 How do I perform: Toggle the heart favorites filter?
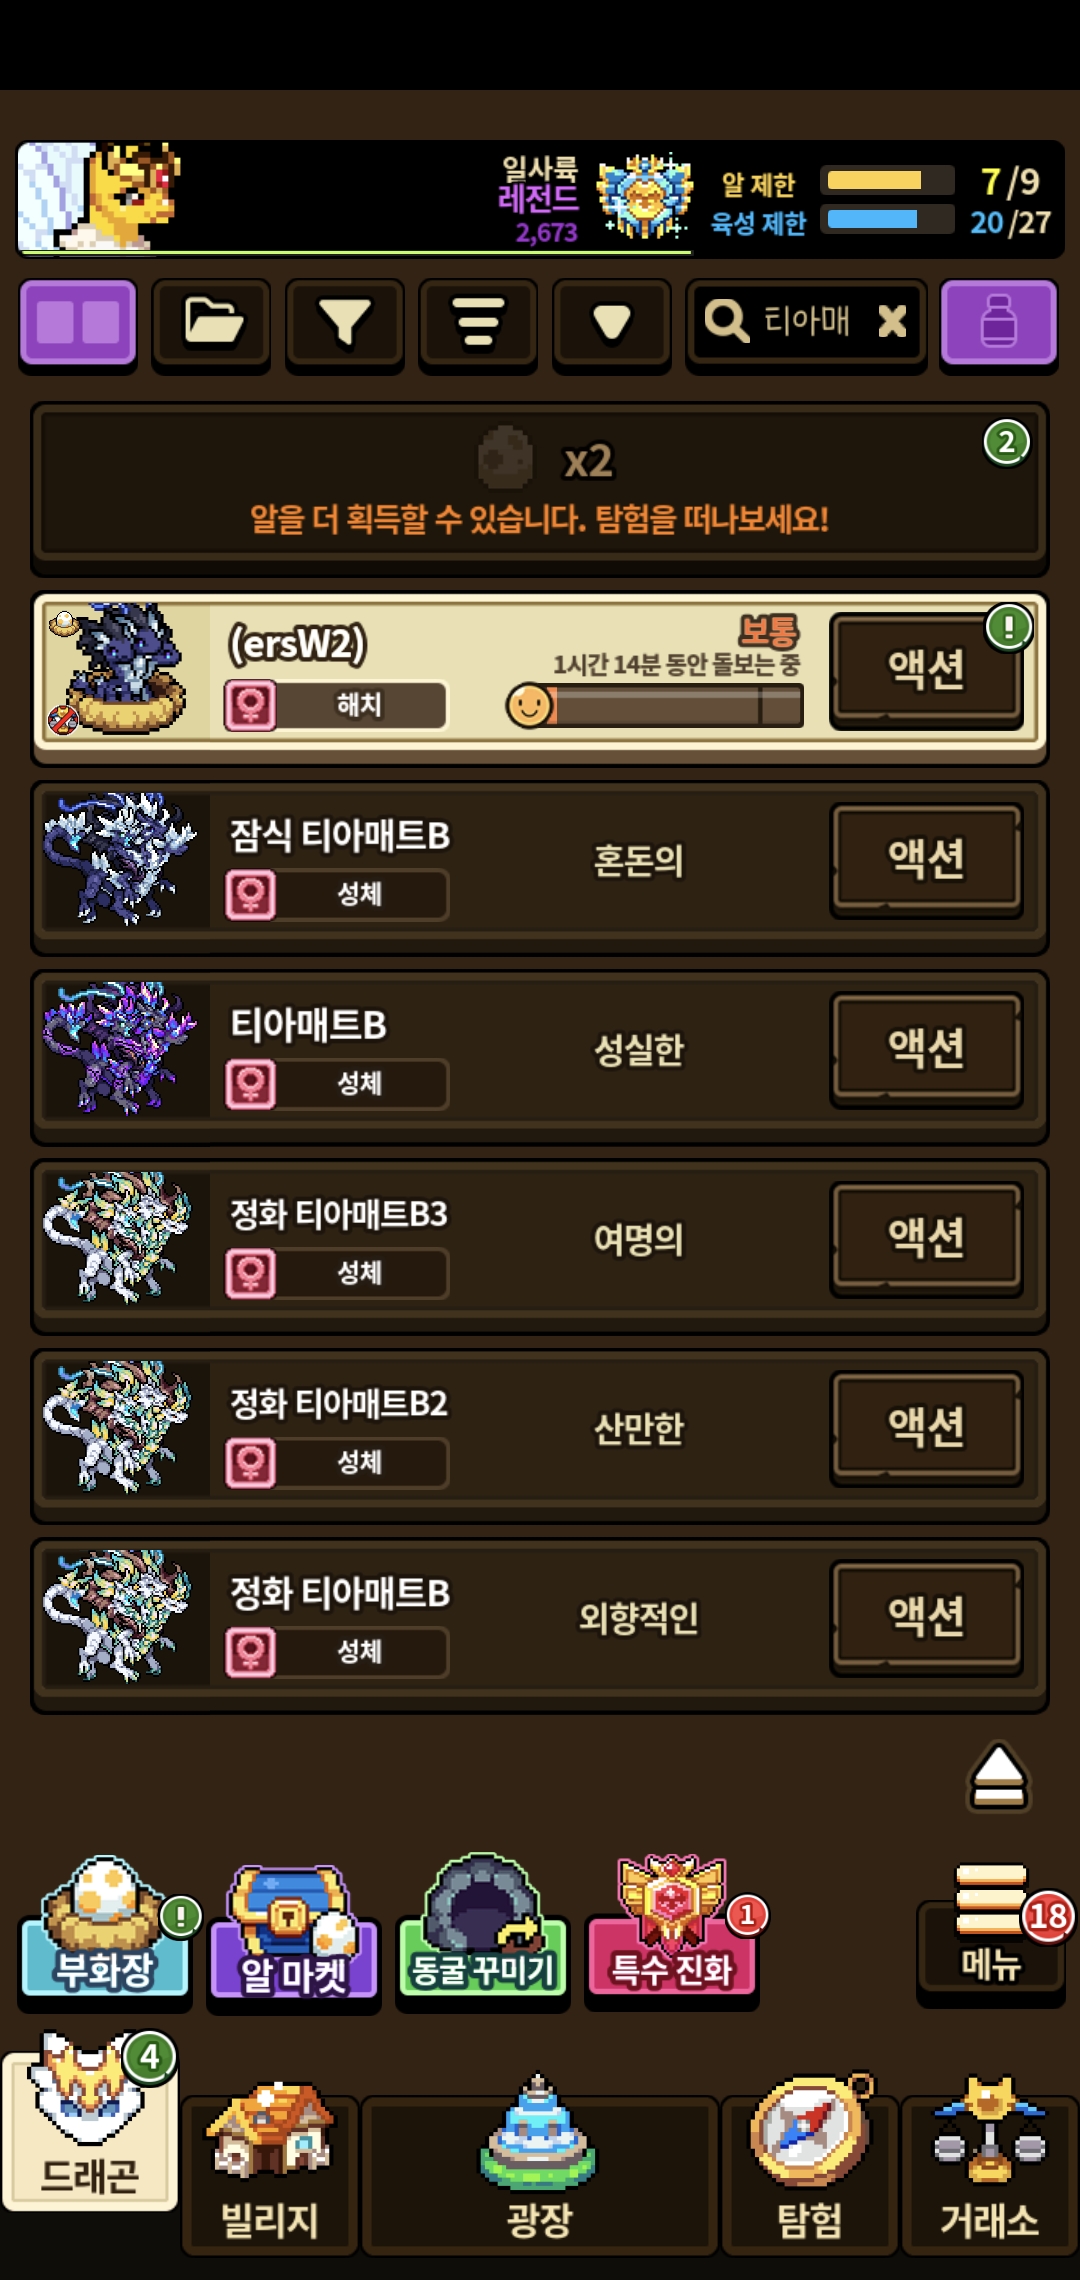(611, 324)
